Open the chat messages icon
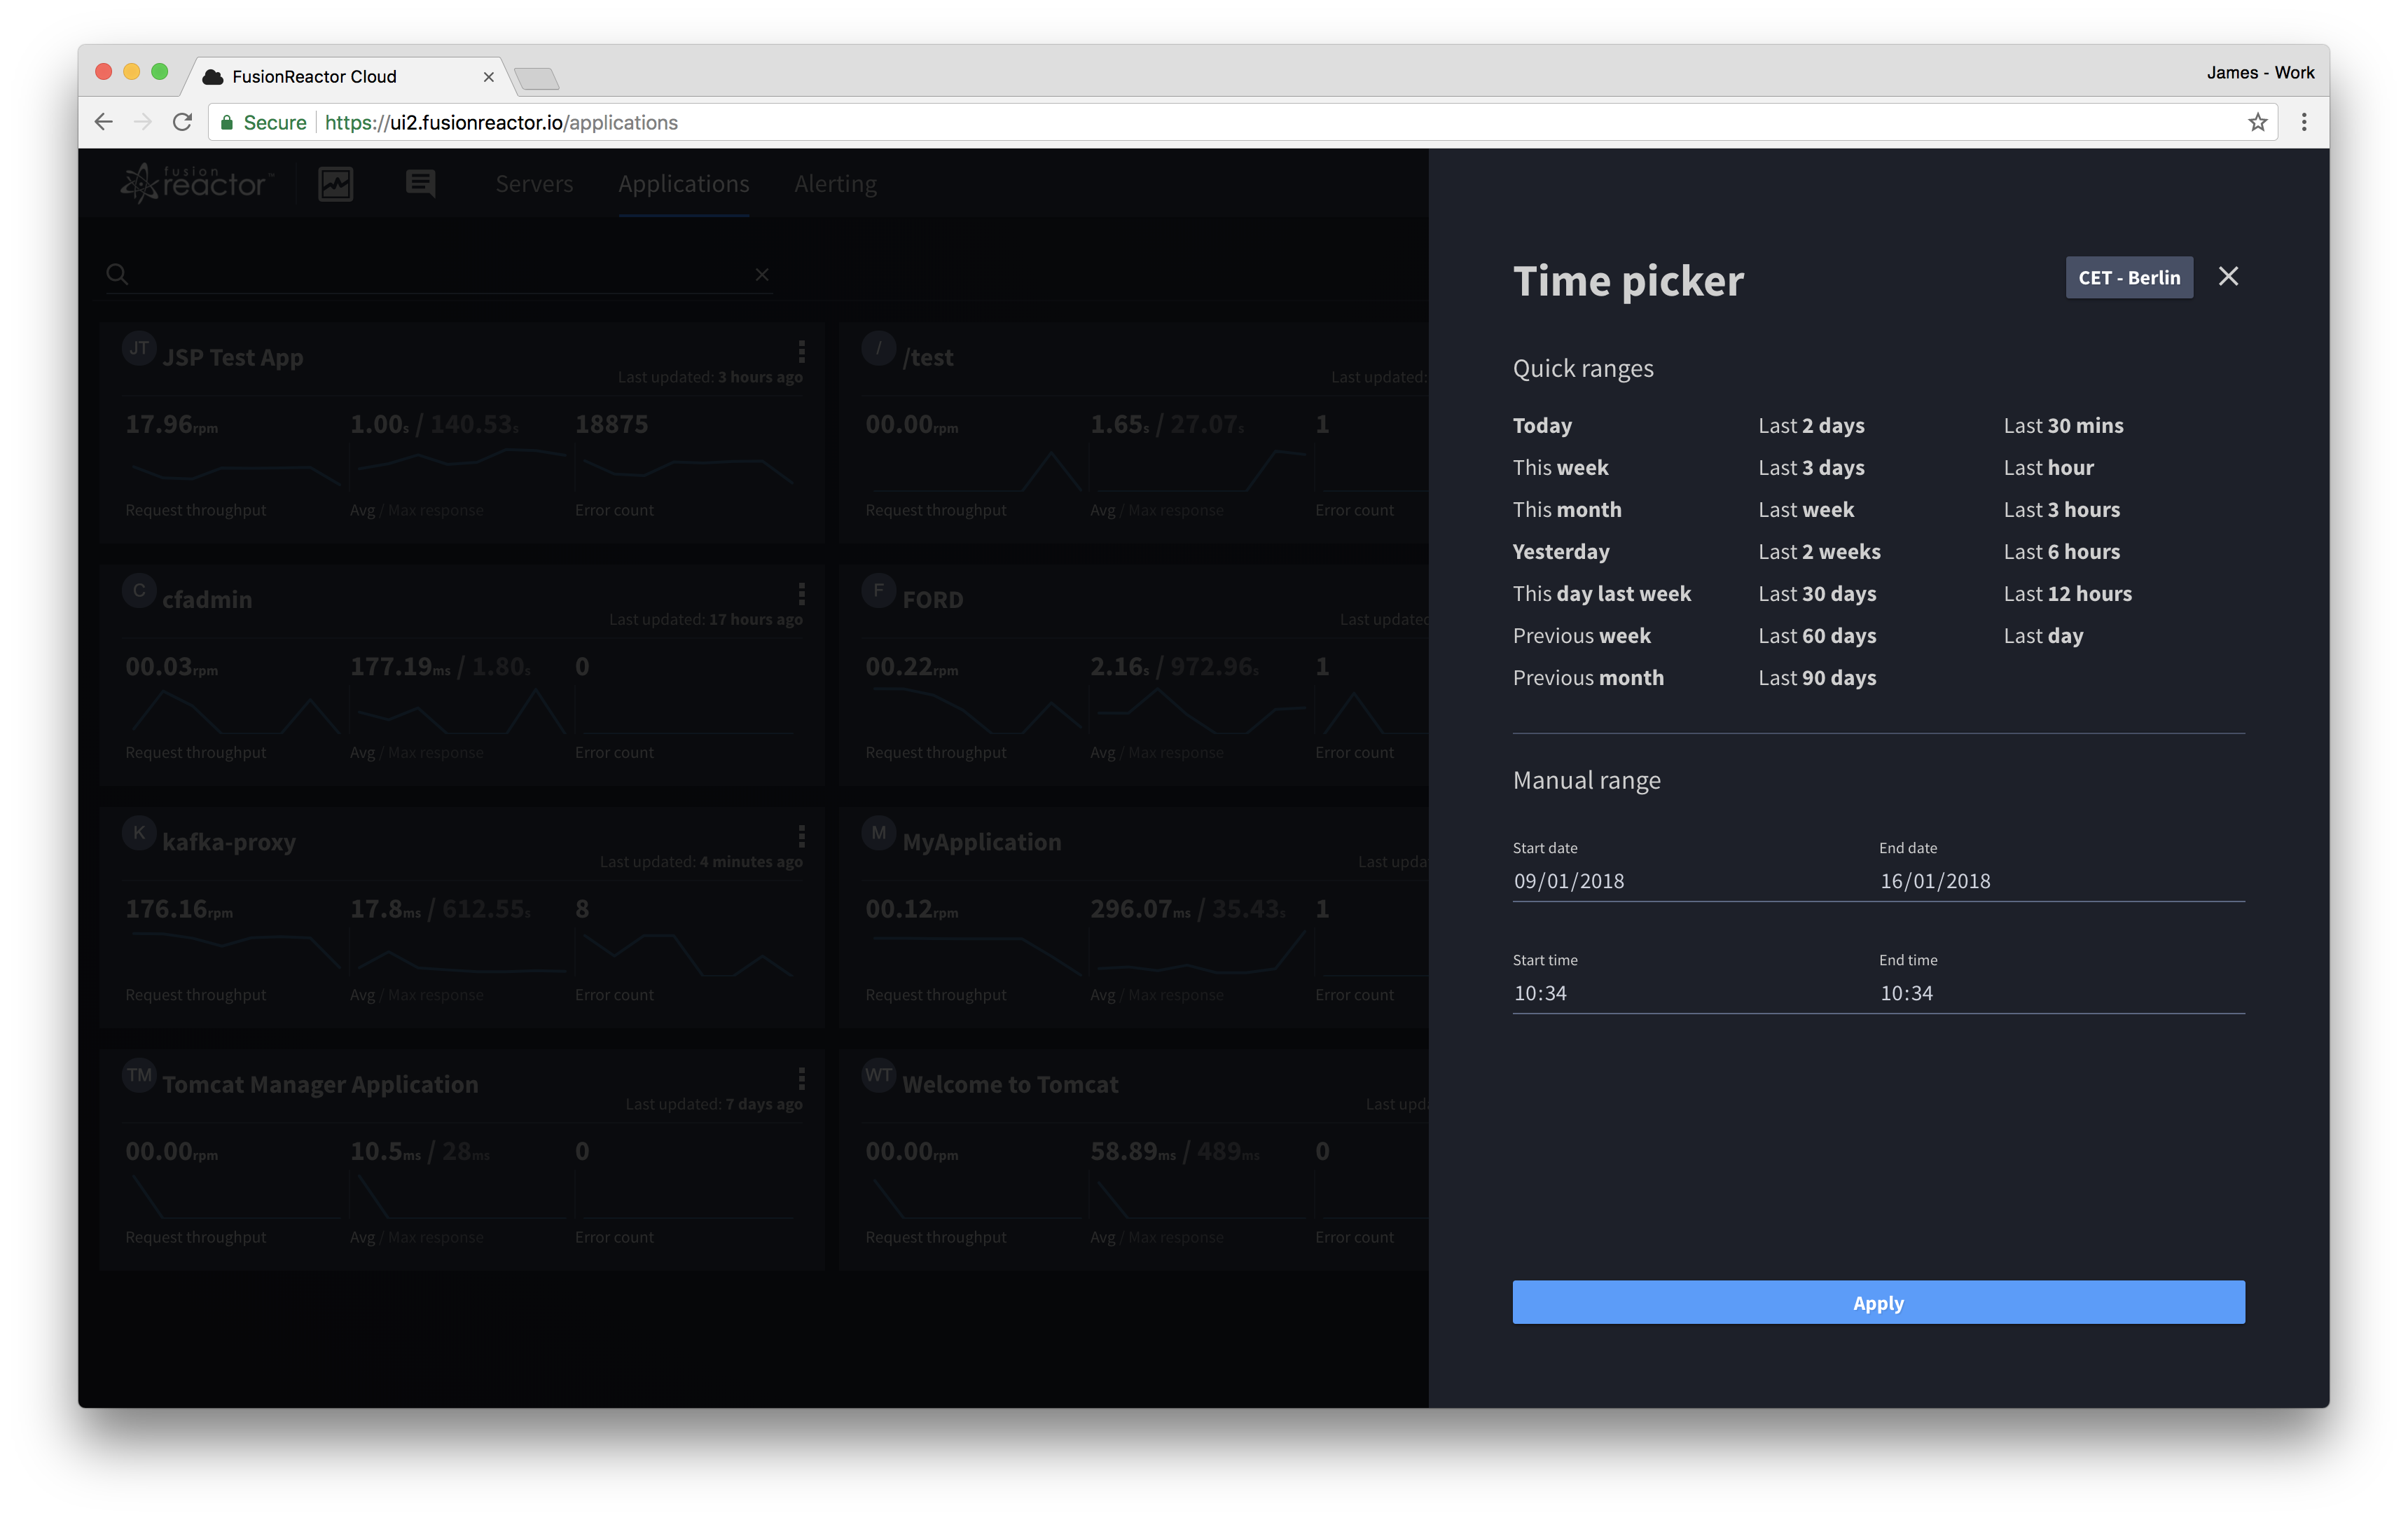This screenshot has height=1520, width=2408. [421, 183]
